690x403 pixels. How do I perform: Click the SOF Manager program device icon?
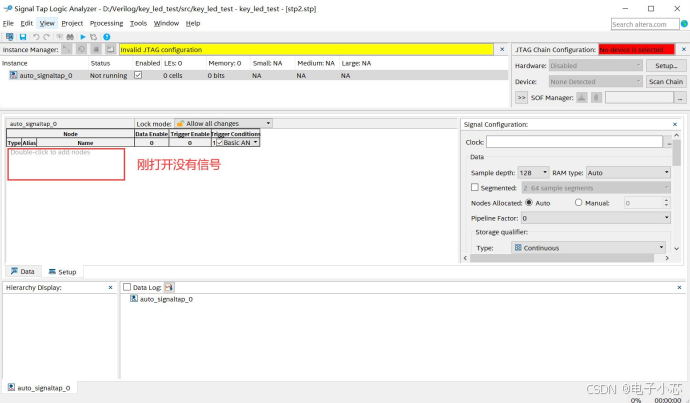tap(582, 98)
